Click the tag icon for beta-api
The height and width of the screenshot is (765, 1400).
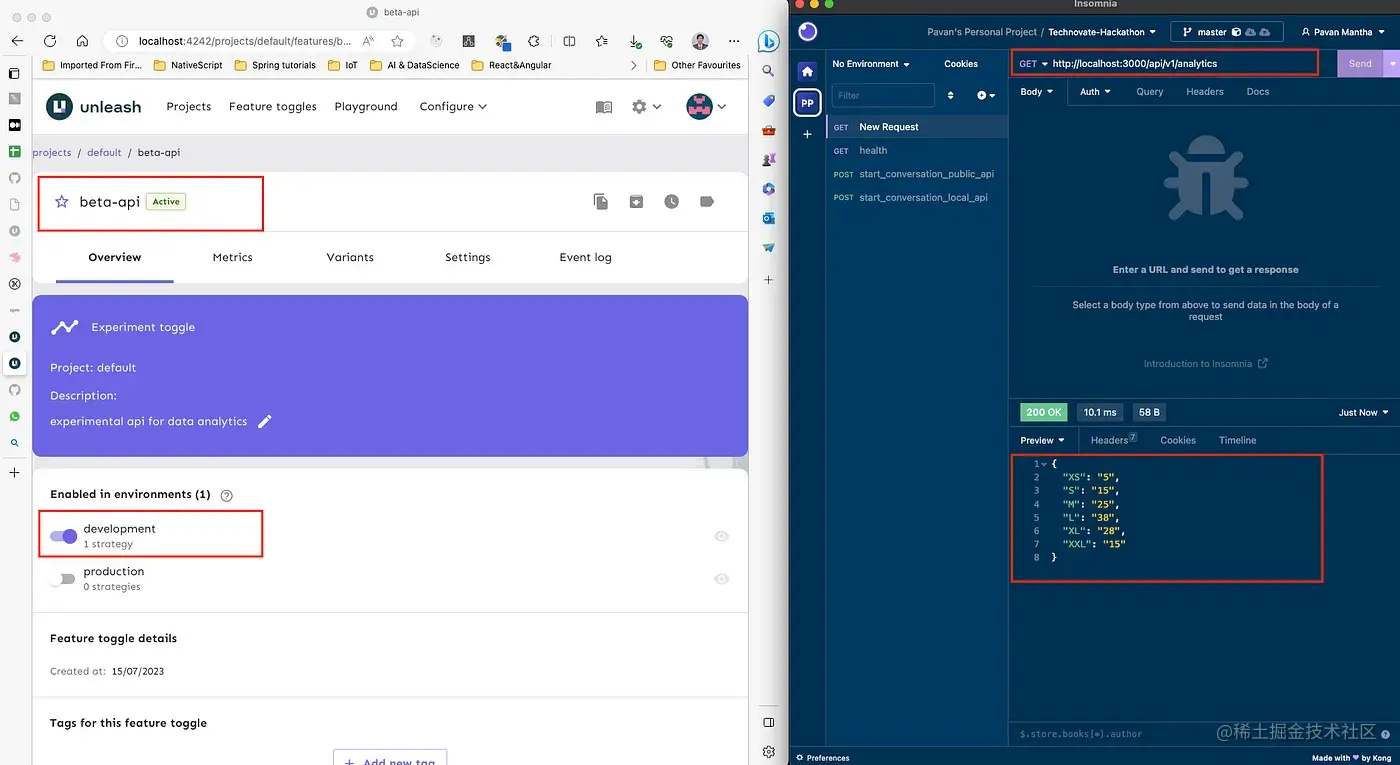[x=707, y=201]
